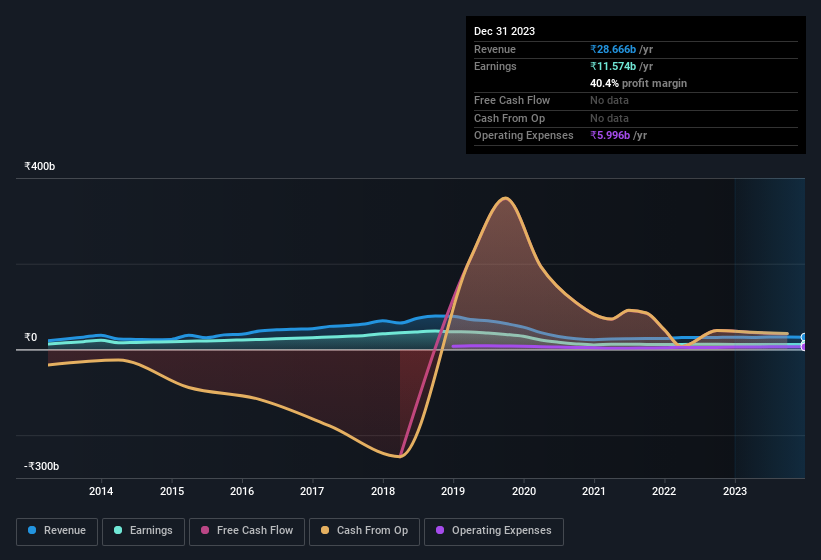Toggle Cash From Op legend button
The image size is (821, 560).
(362, 531)
